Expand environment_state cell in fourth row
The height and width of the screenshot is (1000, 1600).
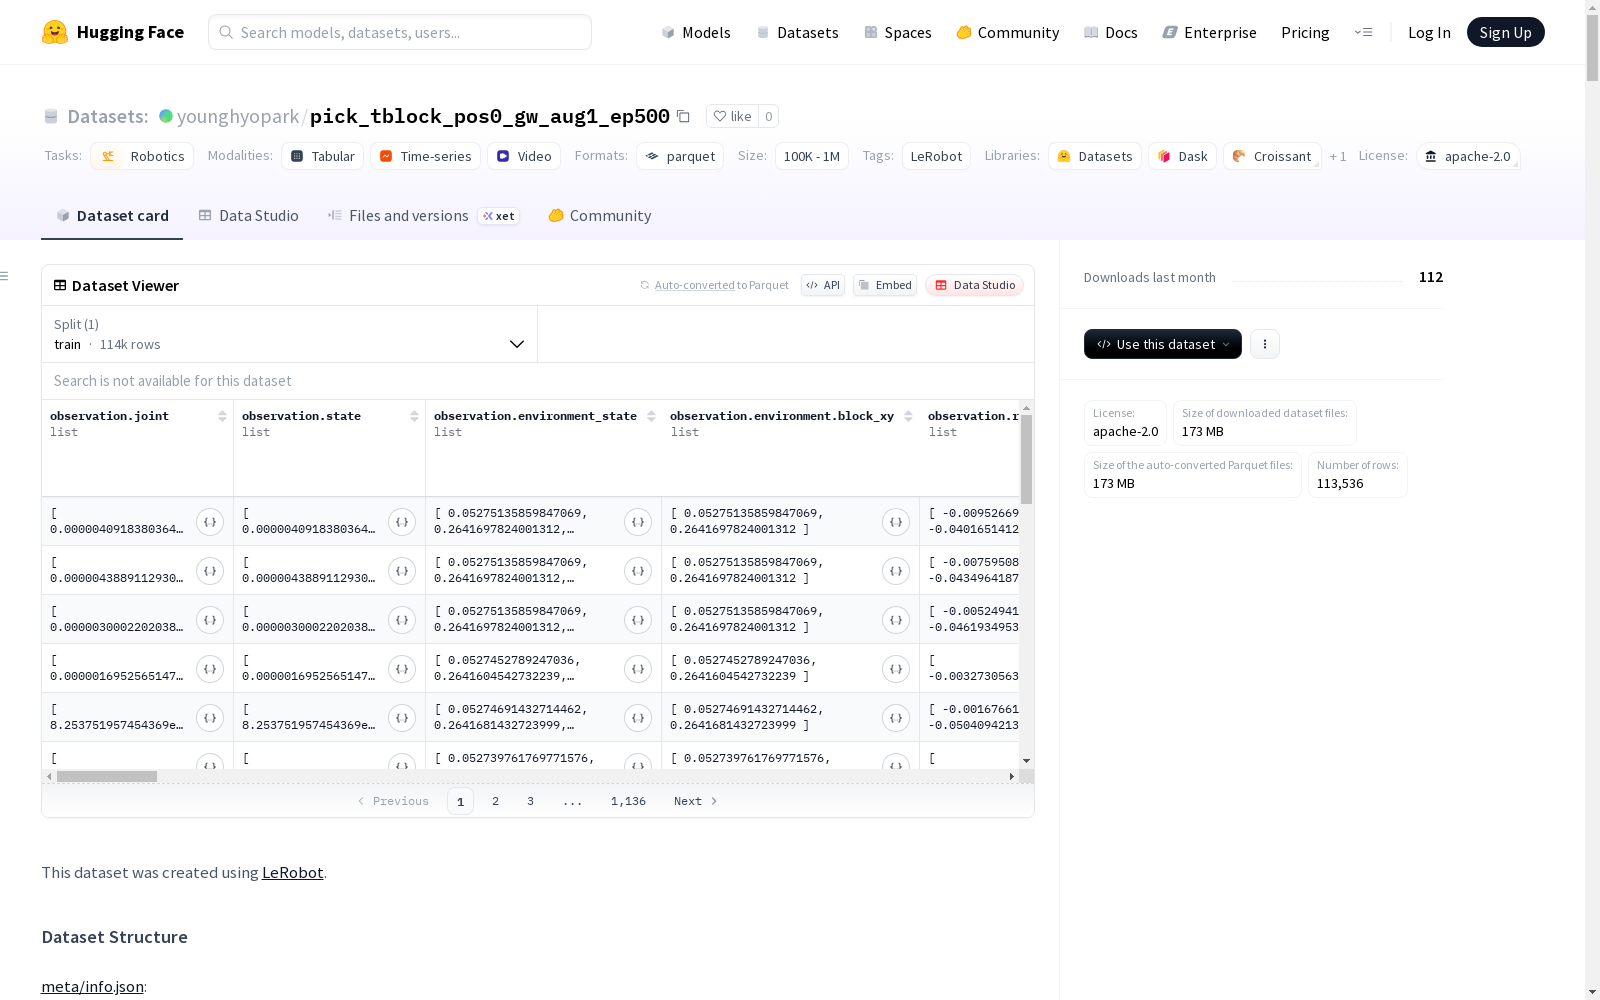tap(638, 669)
